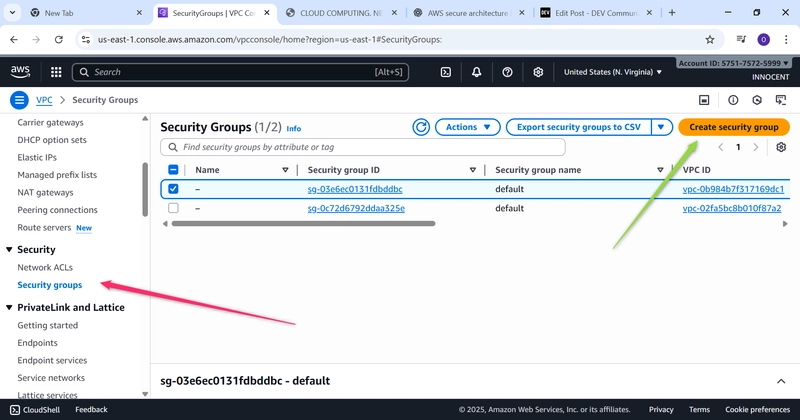
Task: Open security group link sg-03e6ec0131fdbddbc
Action: (355, 189)
